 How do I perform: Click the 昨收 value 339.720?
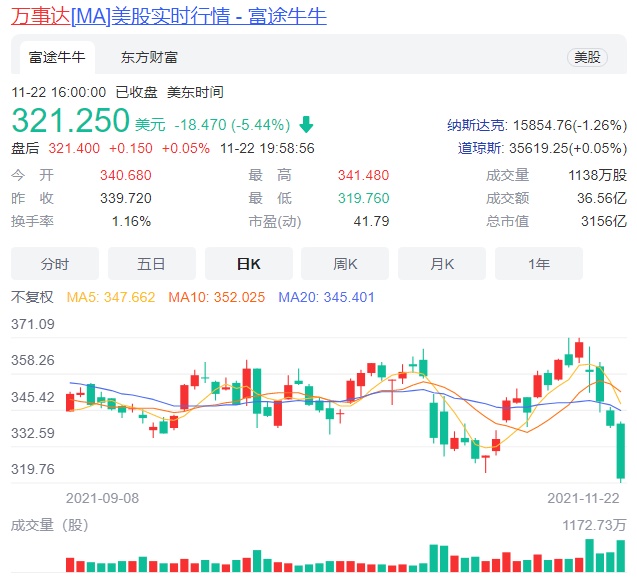click(126, 198)
